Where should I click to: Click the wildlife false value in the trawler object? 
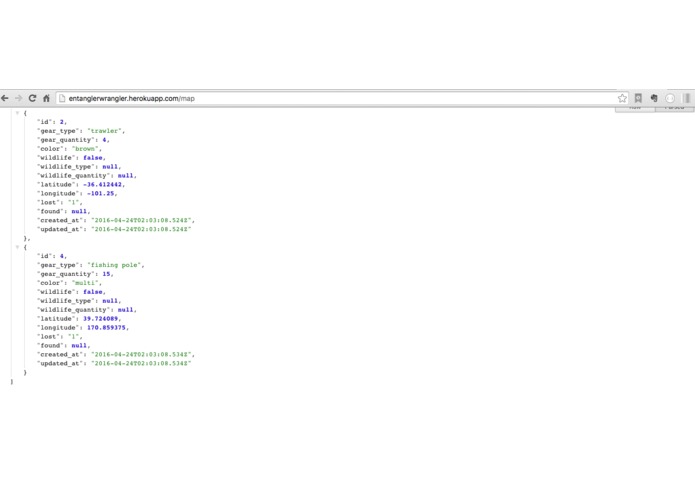[x=93, y=158]
